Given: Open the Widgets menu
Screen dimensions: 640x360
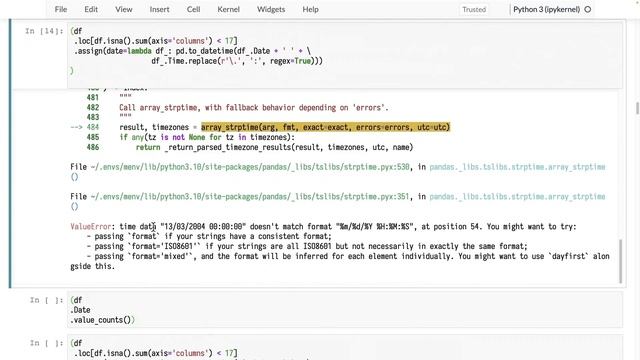Looking at the screenshot, I should coord(271,9).
